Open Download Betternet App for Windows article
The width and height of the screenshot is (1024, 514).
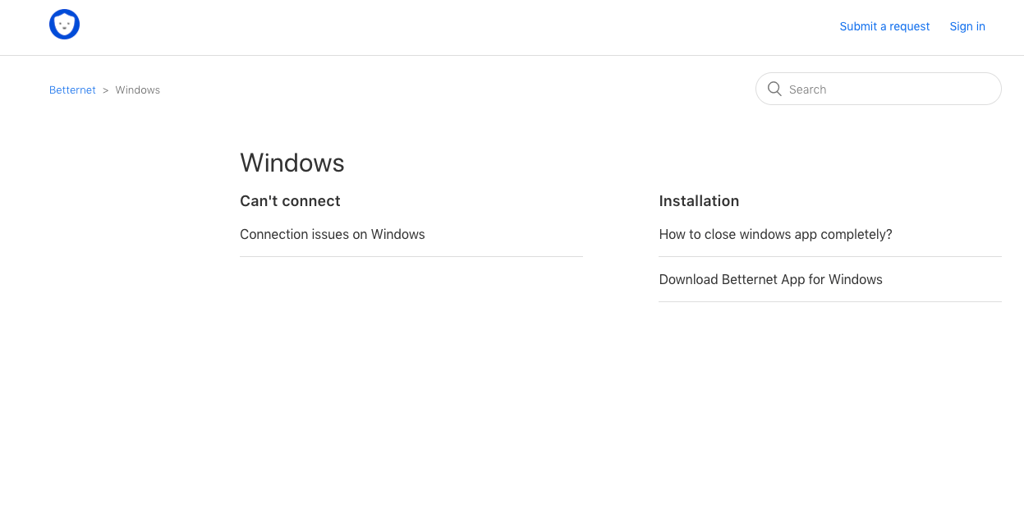point(771,280)
